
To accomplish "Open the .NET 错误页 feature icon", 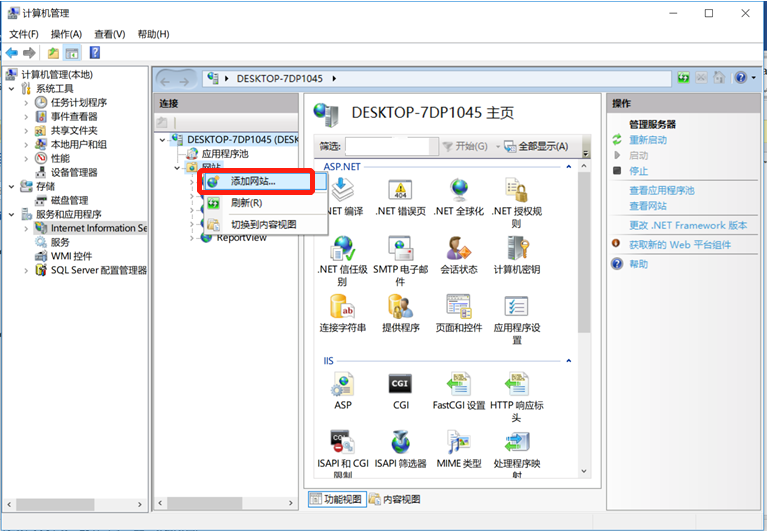I will (401, 190).
